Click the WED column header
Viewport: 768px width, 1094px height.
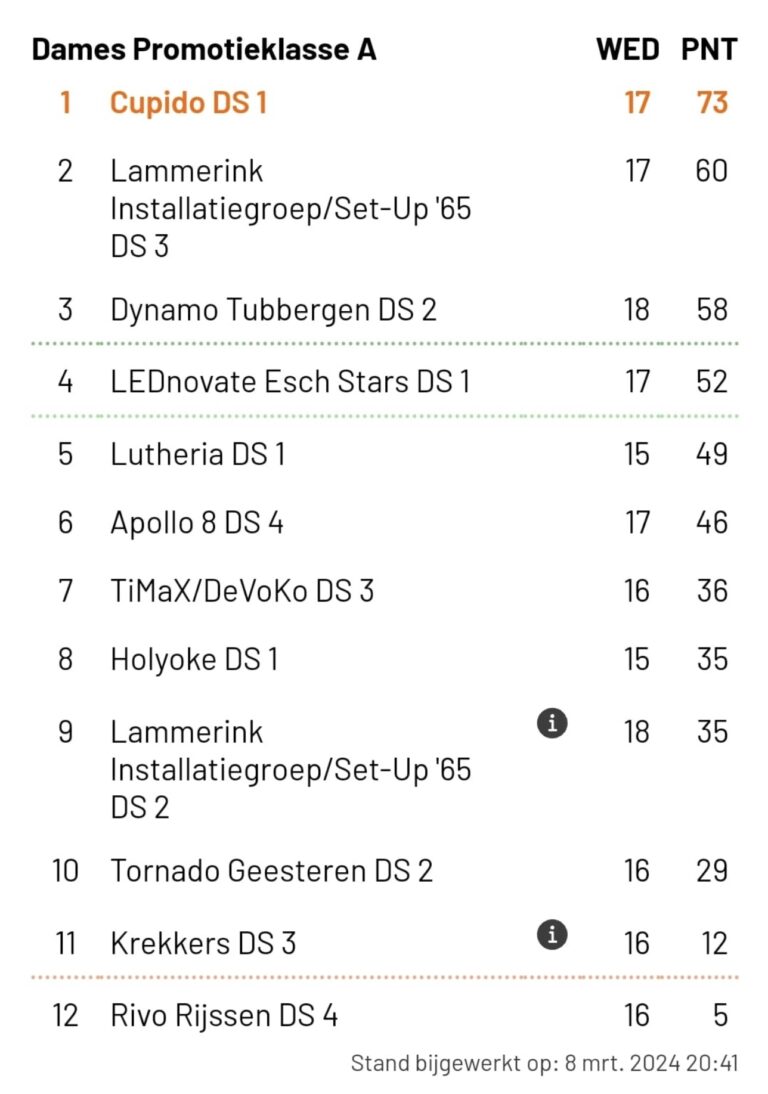627,49
